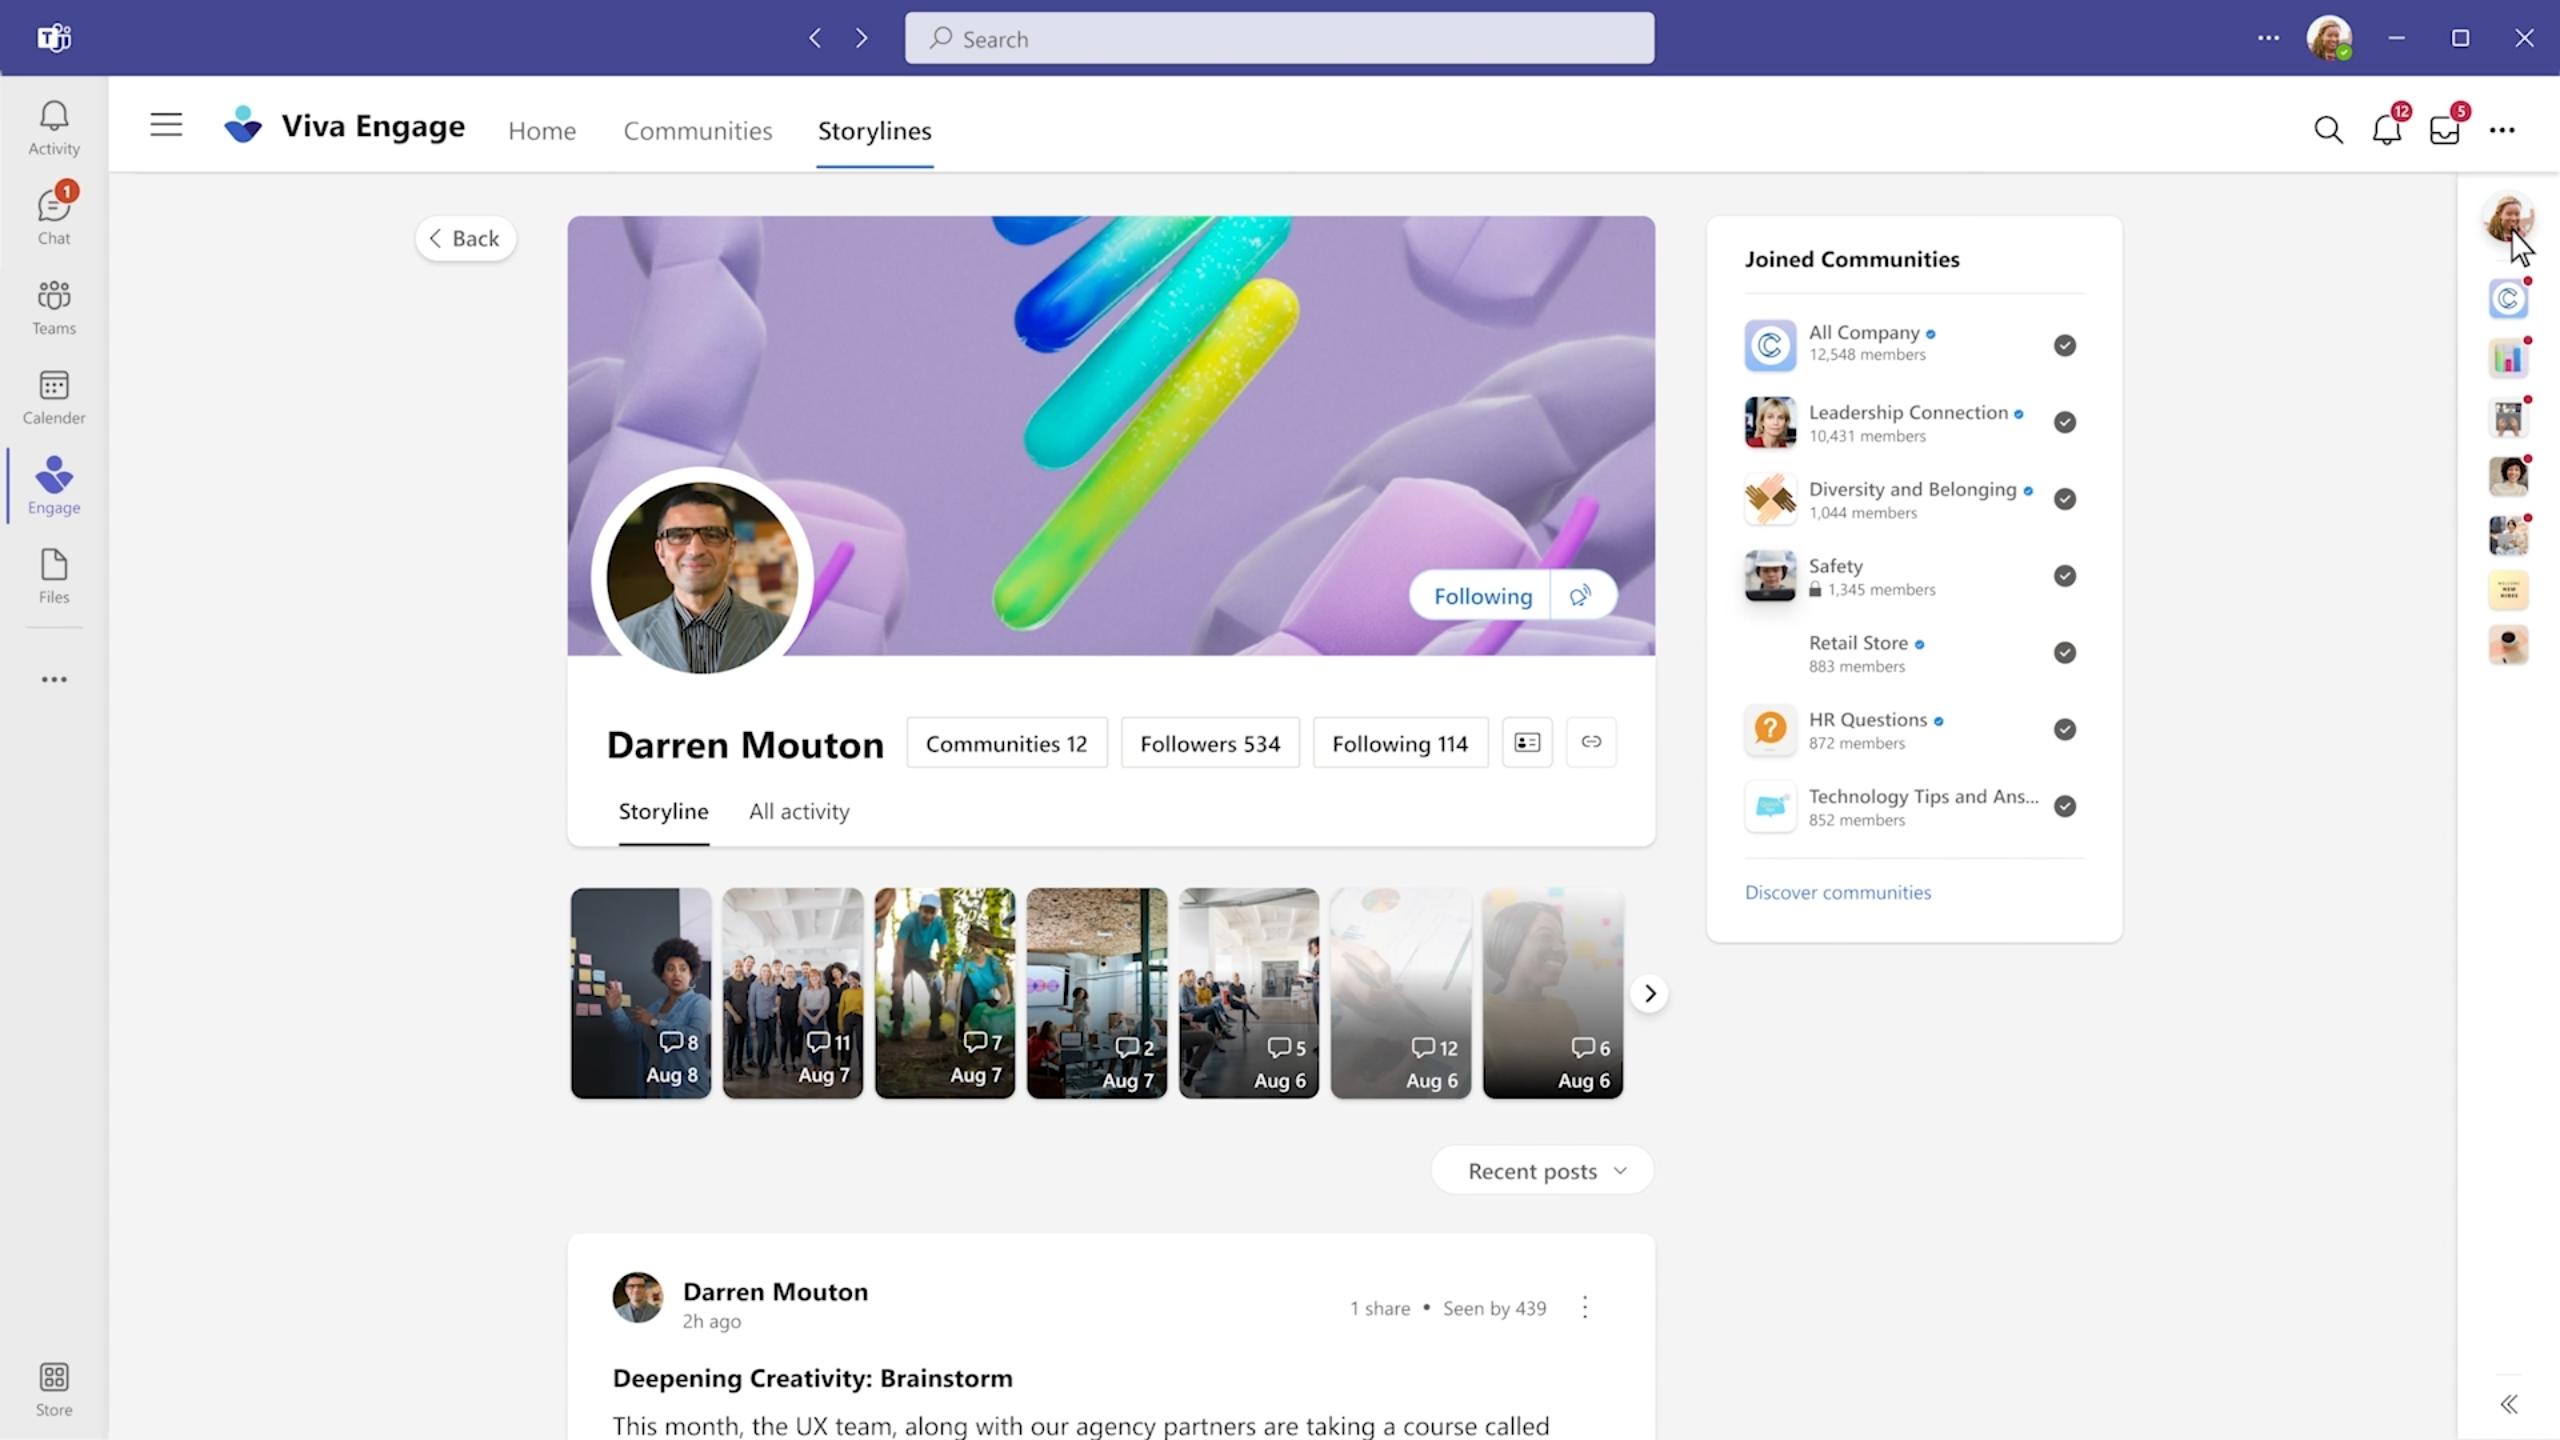Open the Aug 8 story thumbnail
This screenshot has width=2560, height=1440.
641,993
